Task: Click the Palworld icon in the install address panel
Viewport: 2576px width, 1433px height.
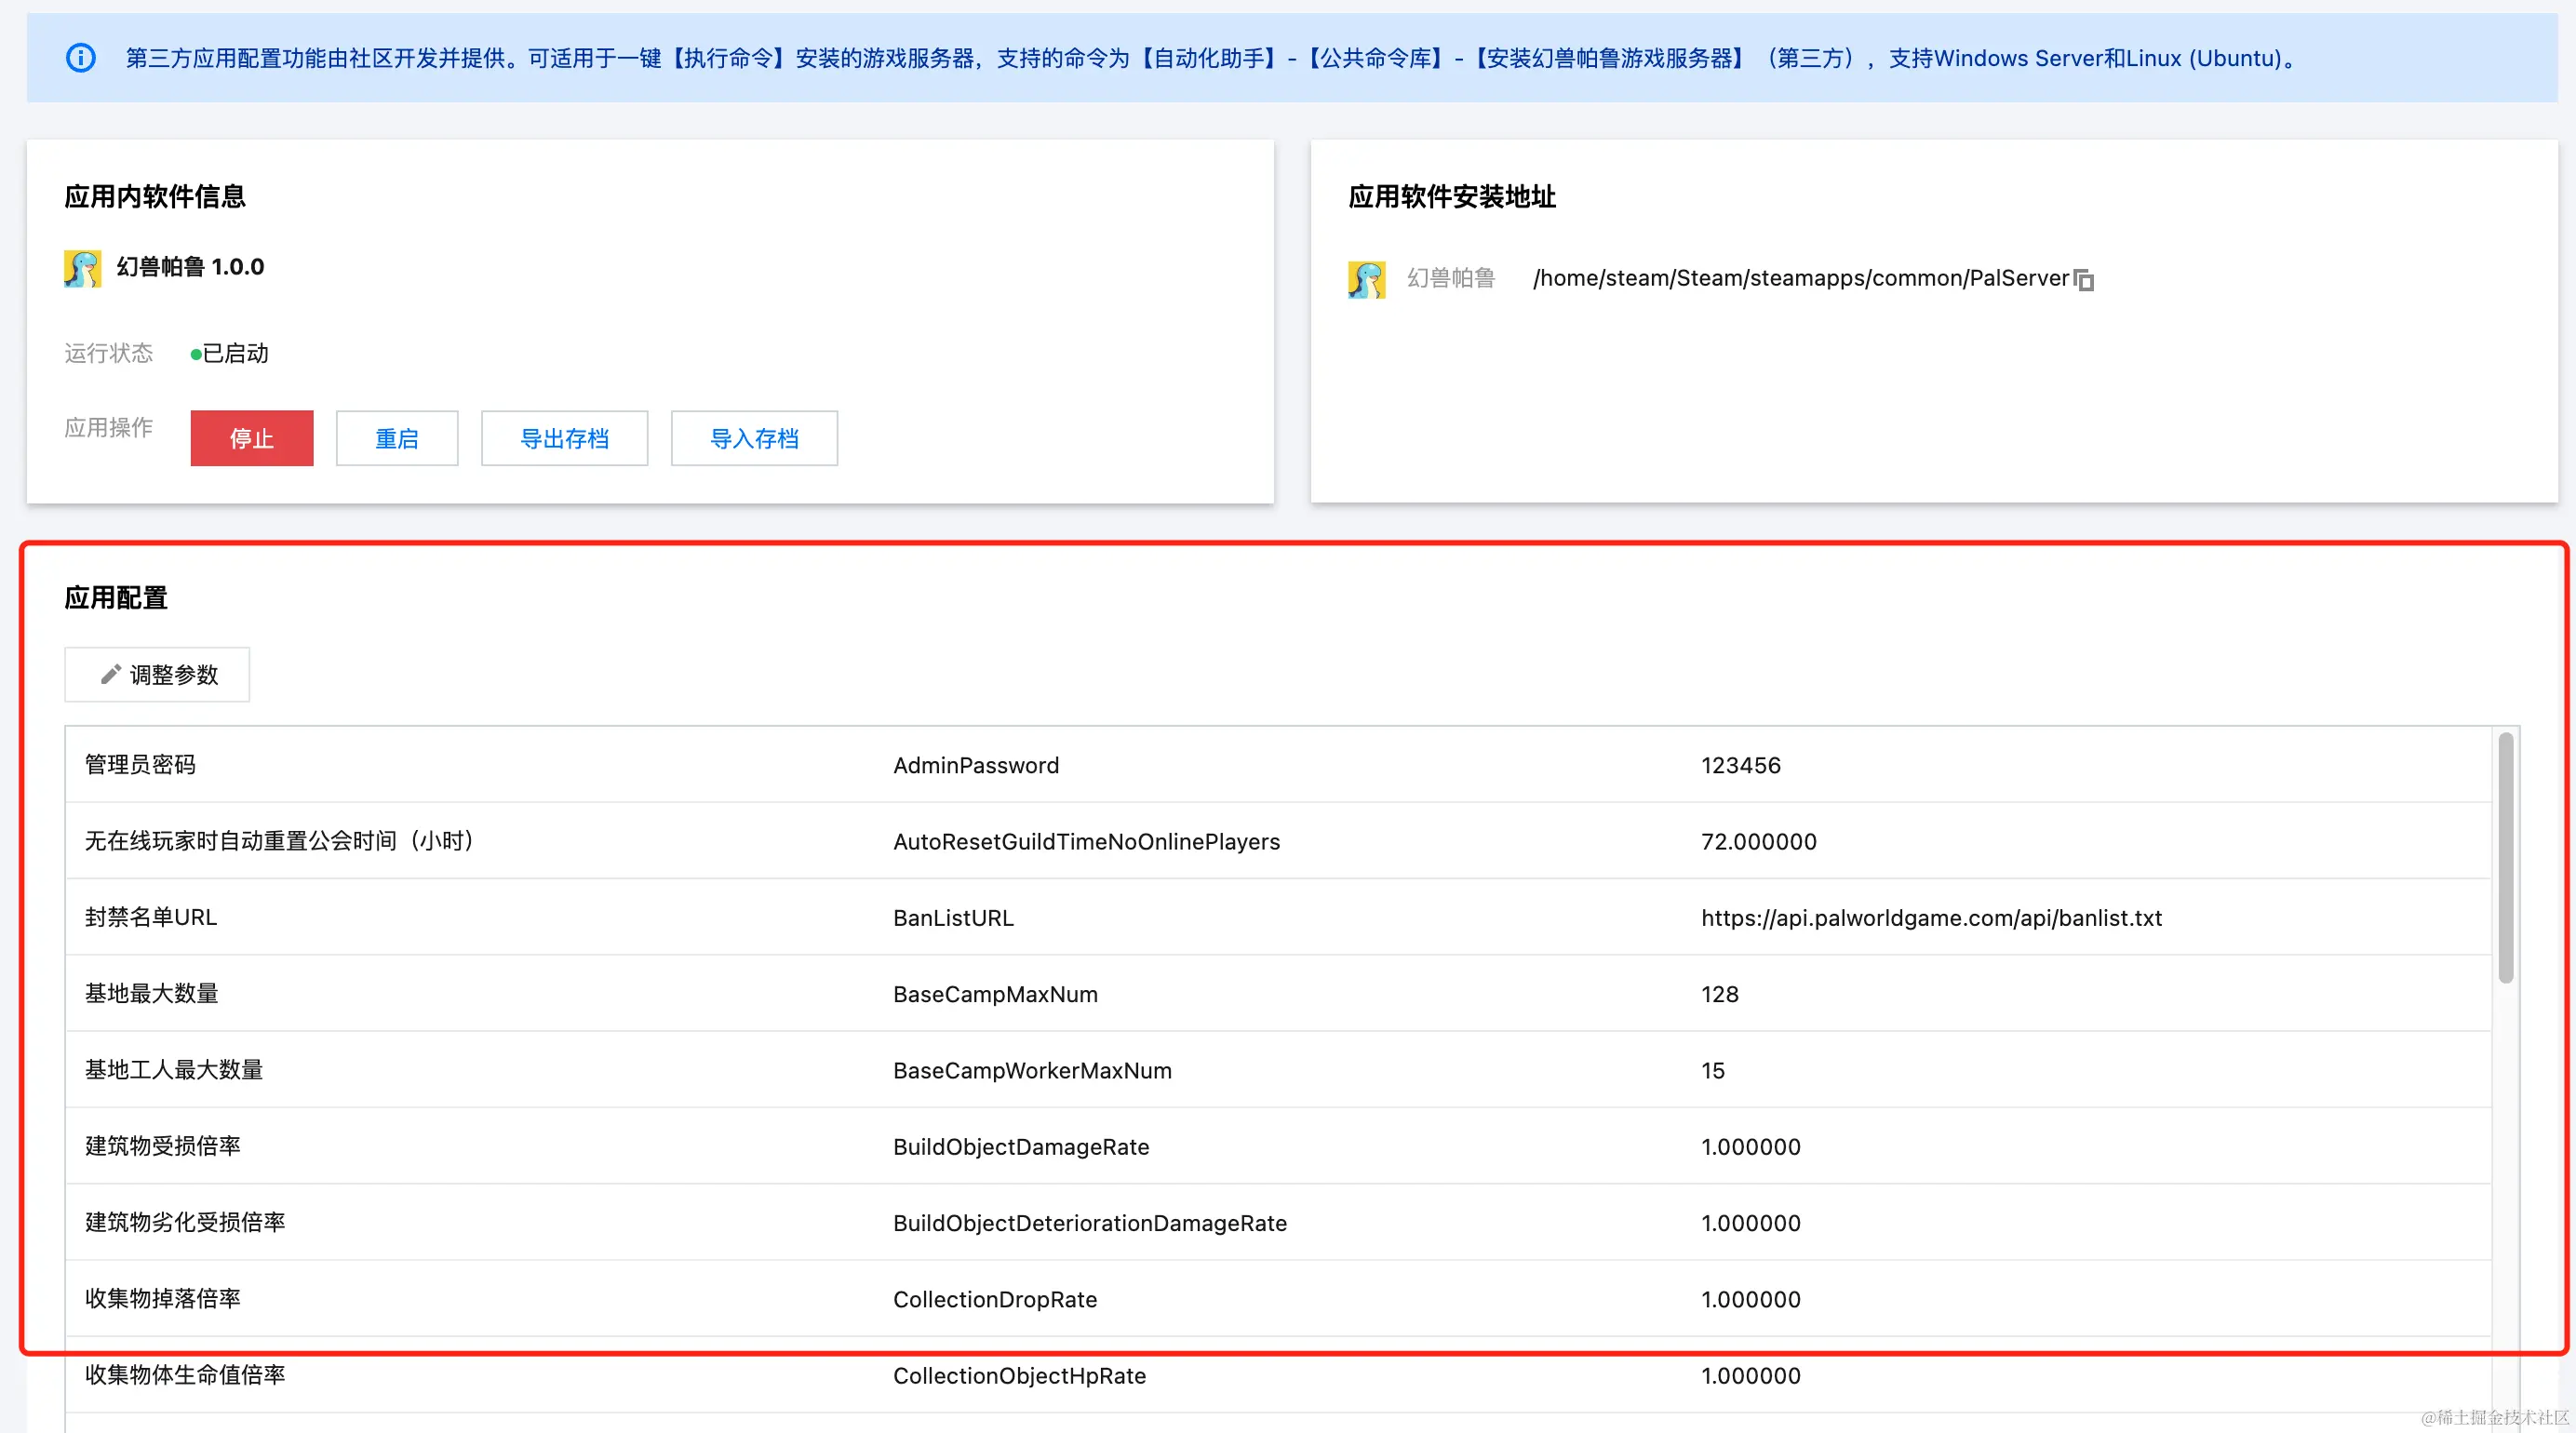Action: pos(1366,279)
